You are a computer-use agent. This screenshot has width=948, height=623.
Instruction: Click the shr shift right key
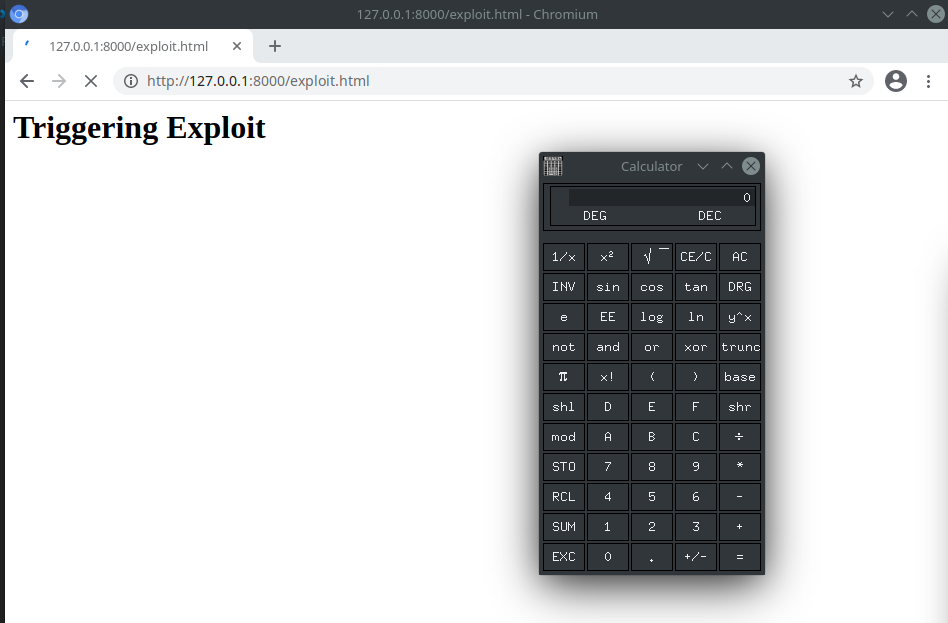pyautogui.click(x=740, y=406)
